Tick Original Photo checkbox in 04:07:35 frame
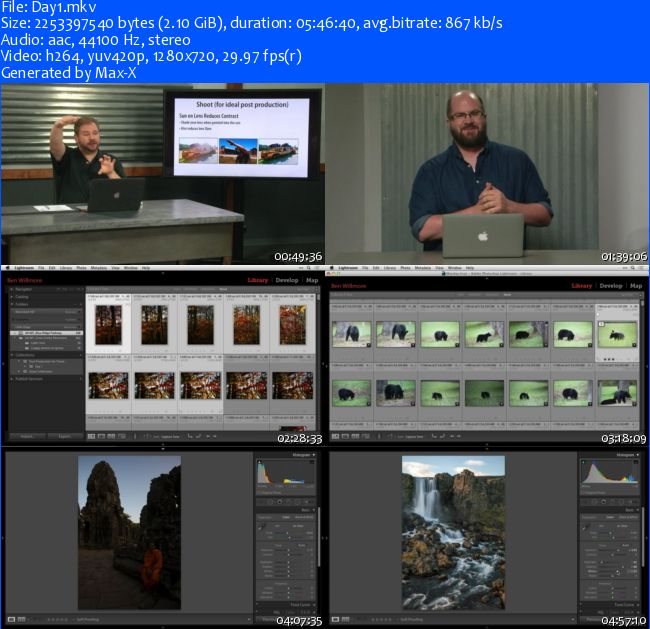Image resolution: width=650 pixels, height=629 pixels. click(x=259, y=493)
